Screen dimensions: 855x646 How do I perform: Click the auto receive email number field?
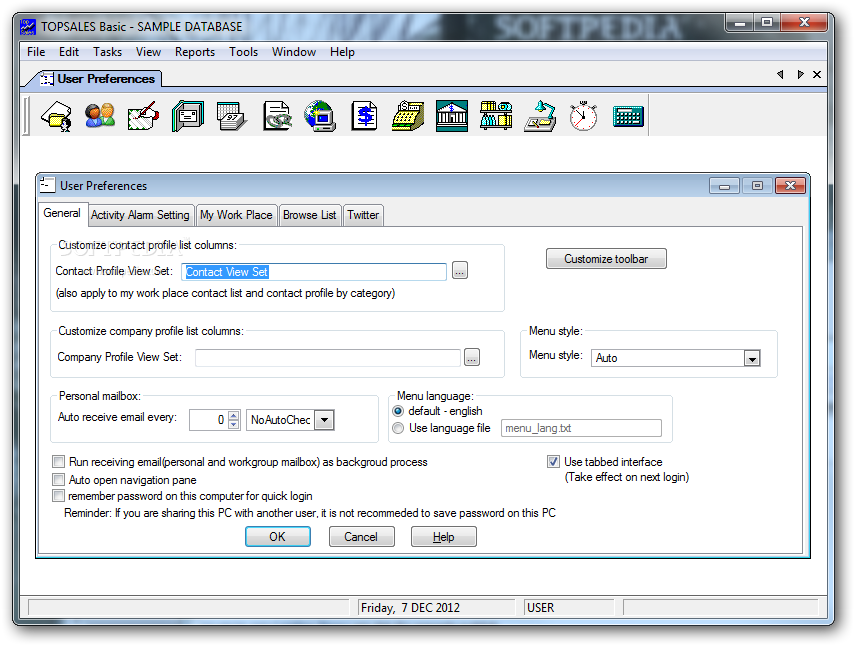(x=208, y=420)
